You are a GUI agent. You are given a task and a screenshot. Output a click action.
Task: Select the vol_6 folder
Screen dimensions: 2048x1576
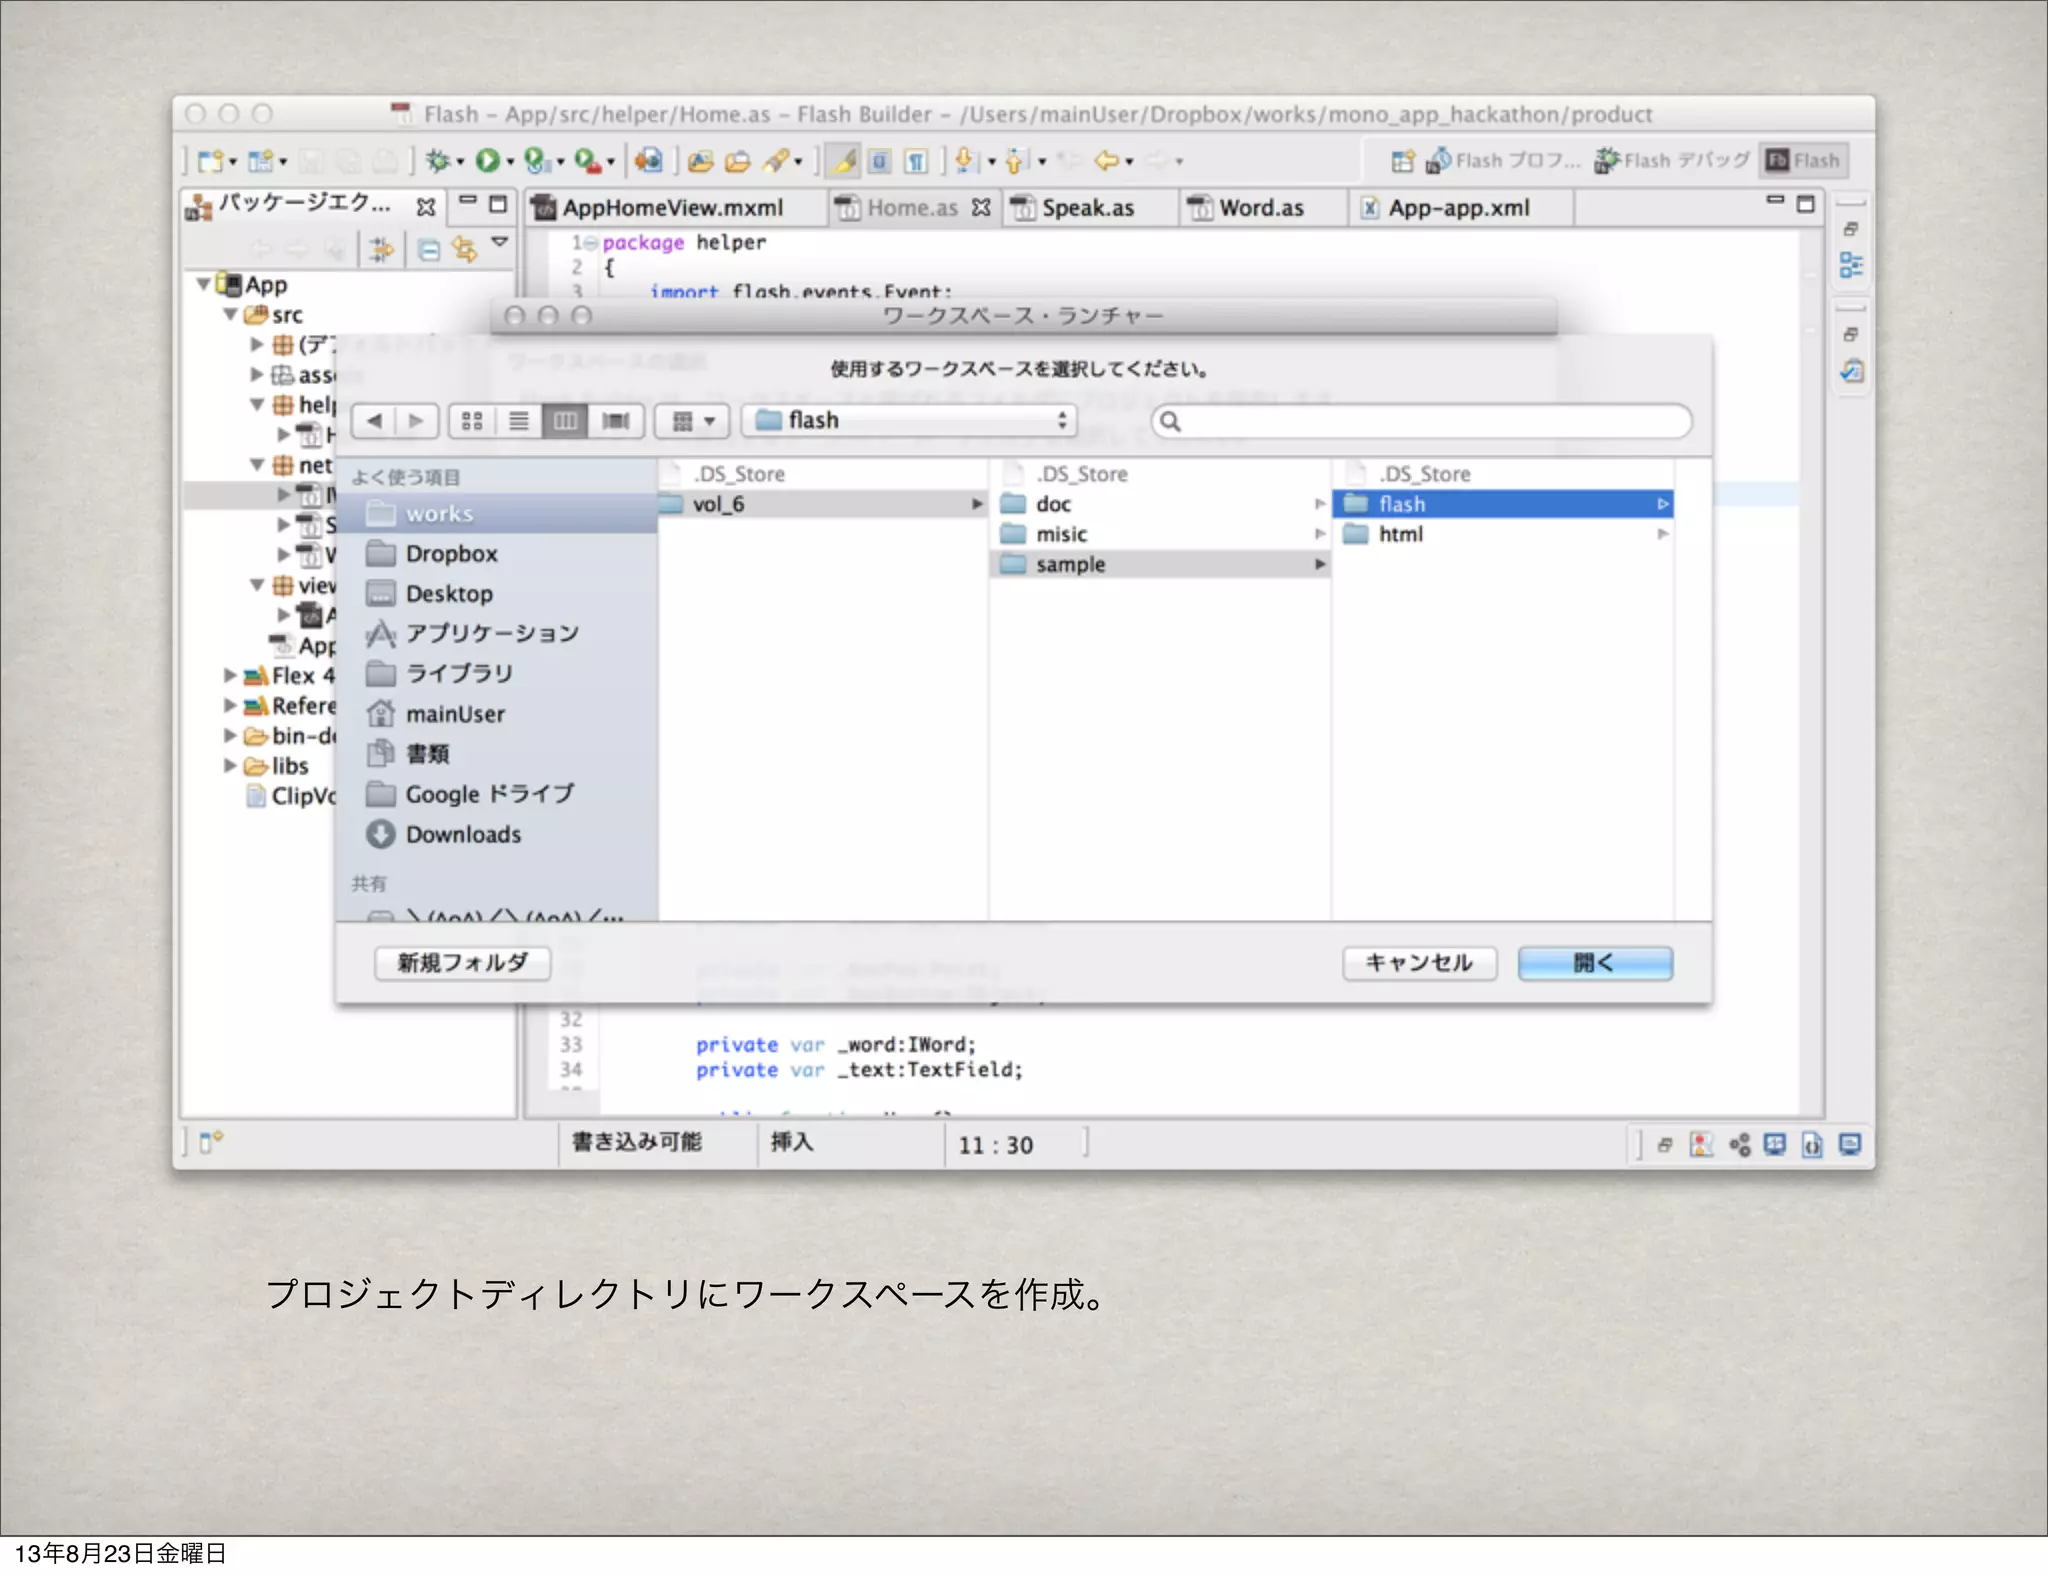(823, 504)
